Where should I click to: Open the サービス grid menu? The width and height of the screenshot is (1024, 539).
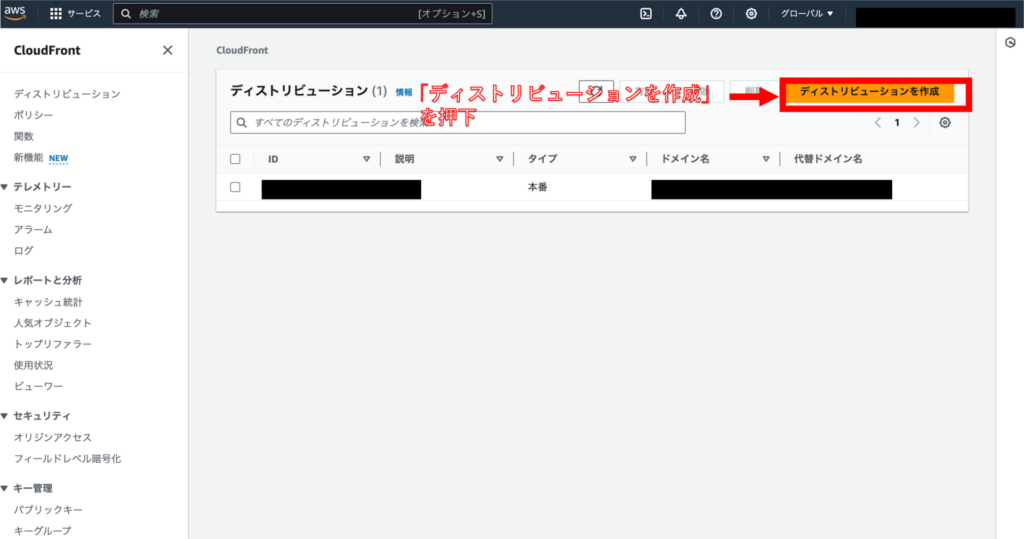pos(75,14)
